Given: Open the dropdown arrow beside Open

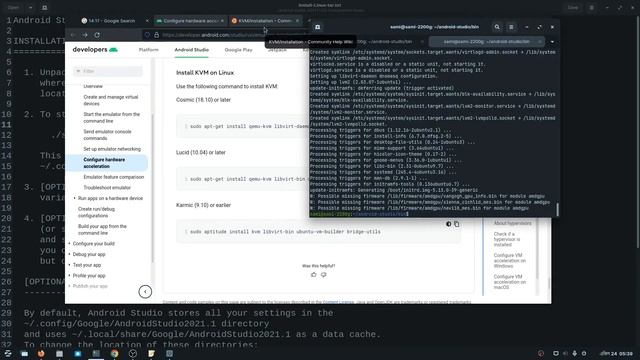Looking at the screenshot, I should coord(30,7).
